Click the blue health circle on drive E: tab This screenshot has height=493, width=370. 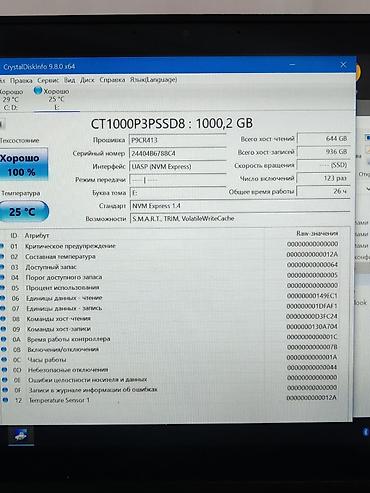pyautogui.click(x=38, y=90)
